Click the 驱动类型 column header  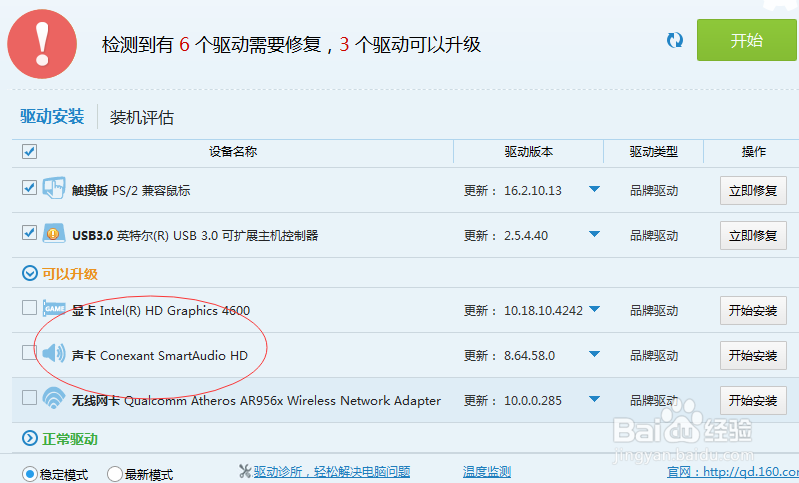click(654, 151)
